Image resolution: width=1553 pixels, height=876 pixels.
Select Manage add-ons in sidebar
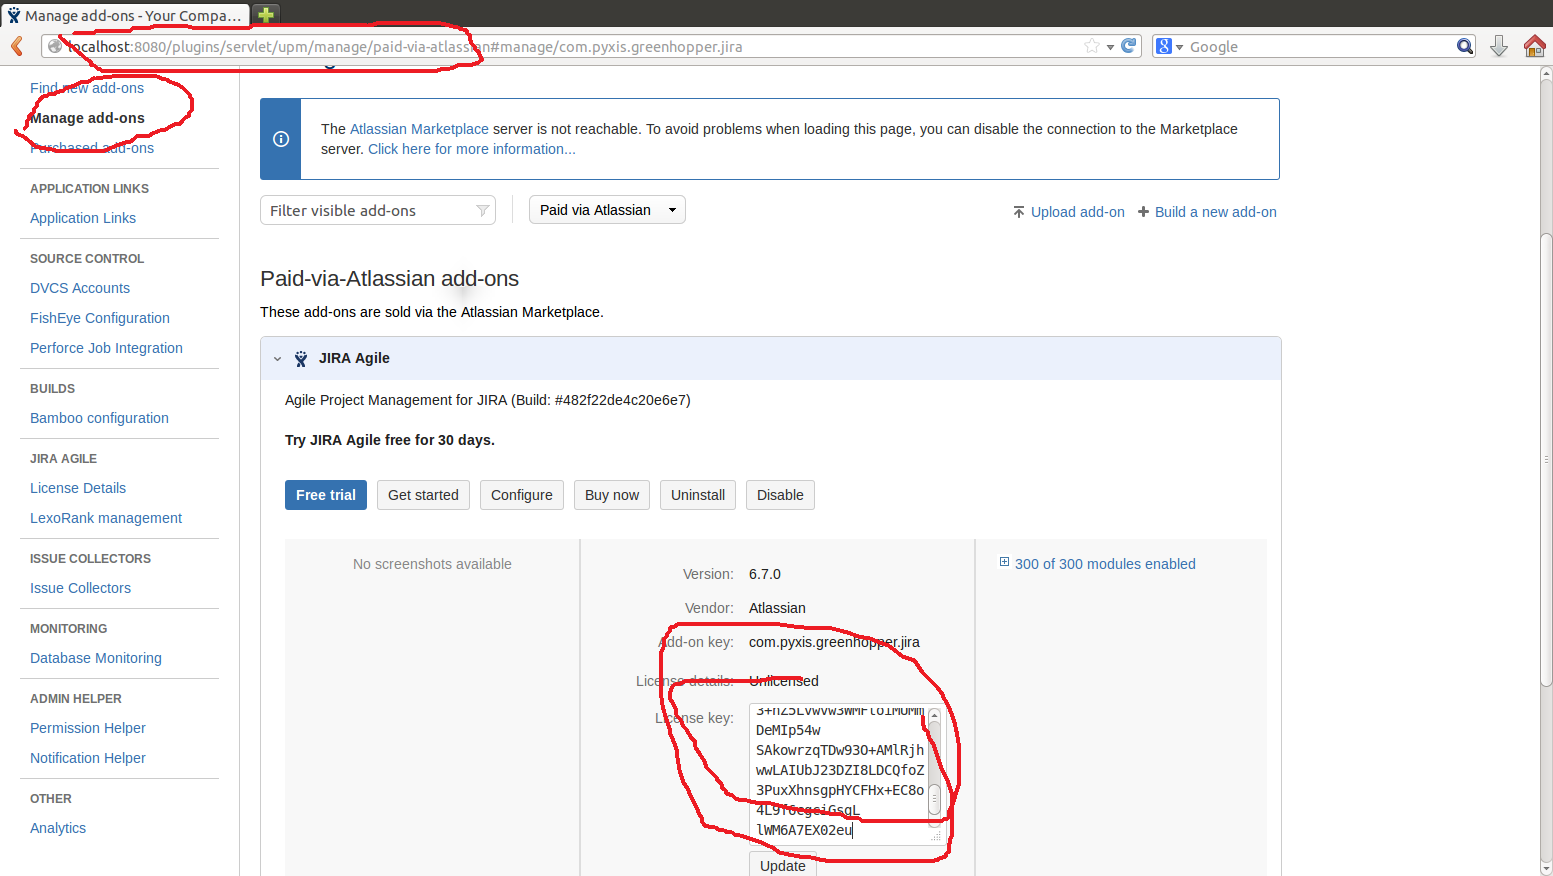(87, 118)
